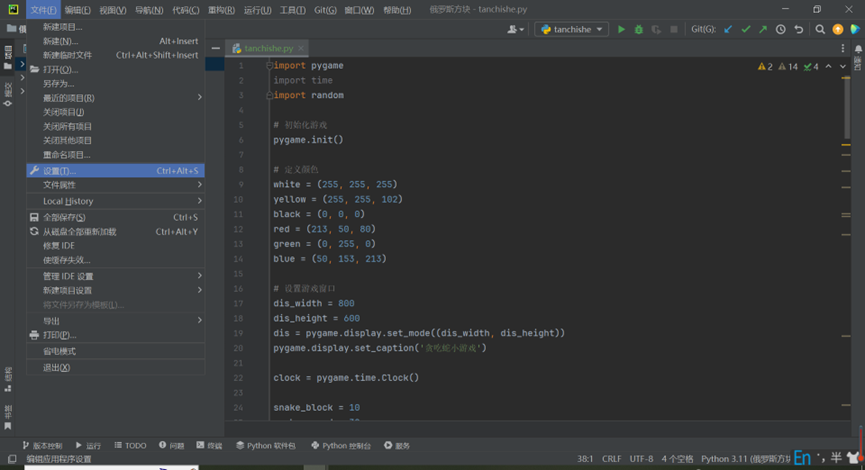
Task: Click the Git rollback arrow icon
Action: (x=798, y=30)
